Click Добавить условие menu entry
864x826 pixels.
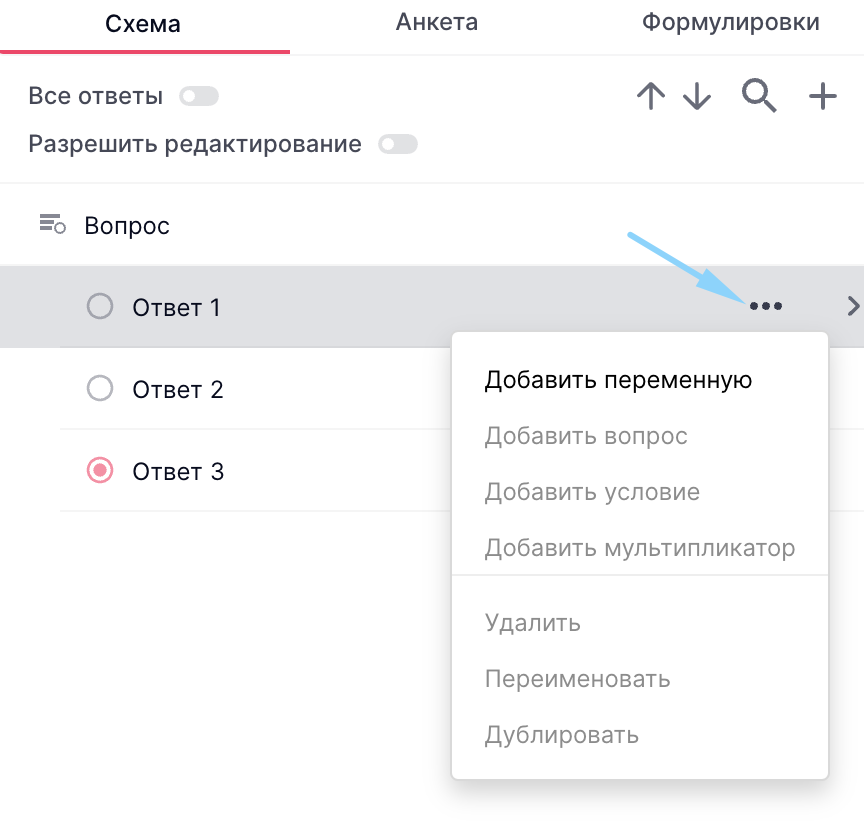(x=592, y=492)
